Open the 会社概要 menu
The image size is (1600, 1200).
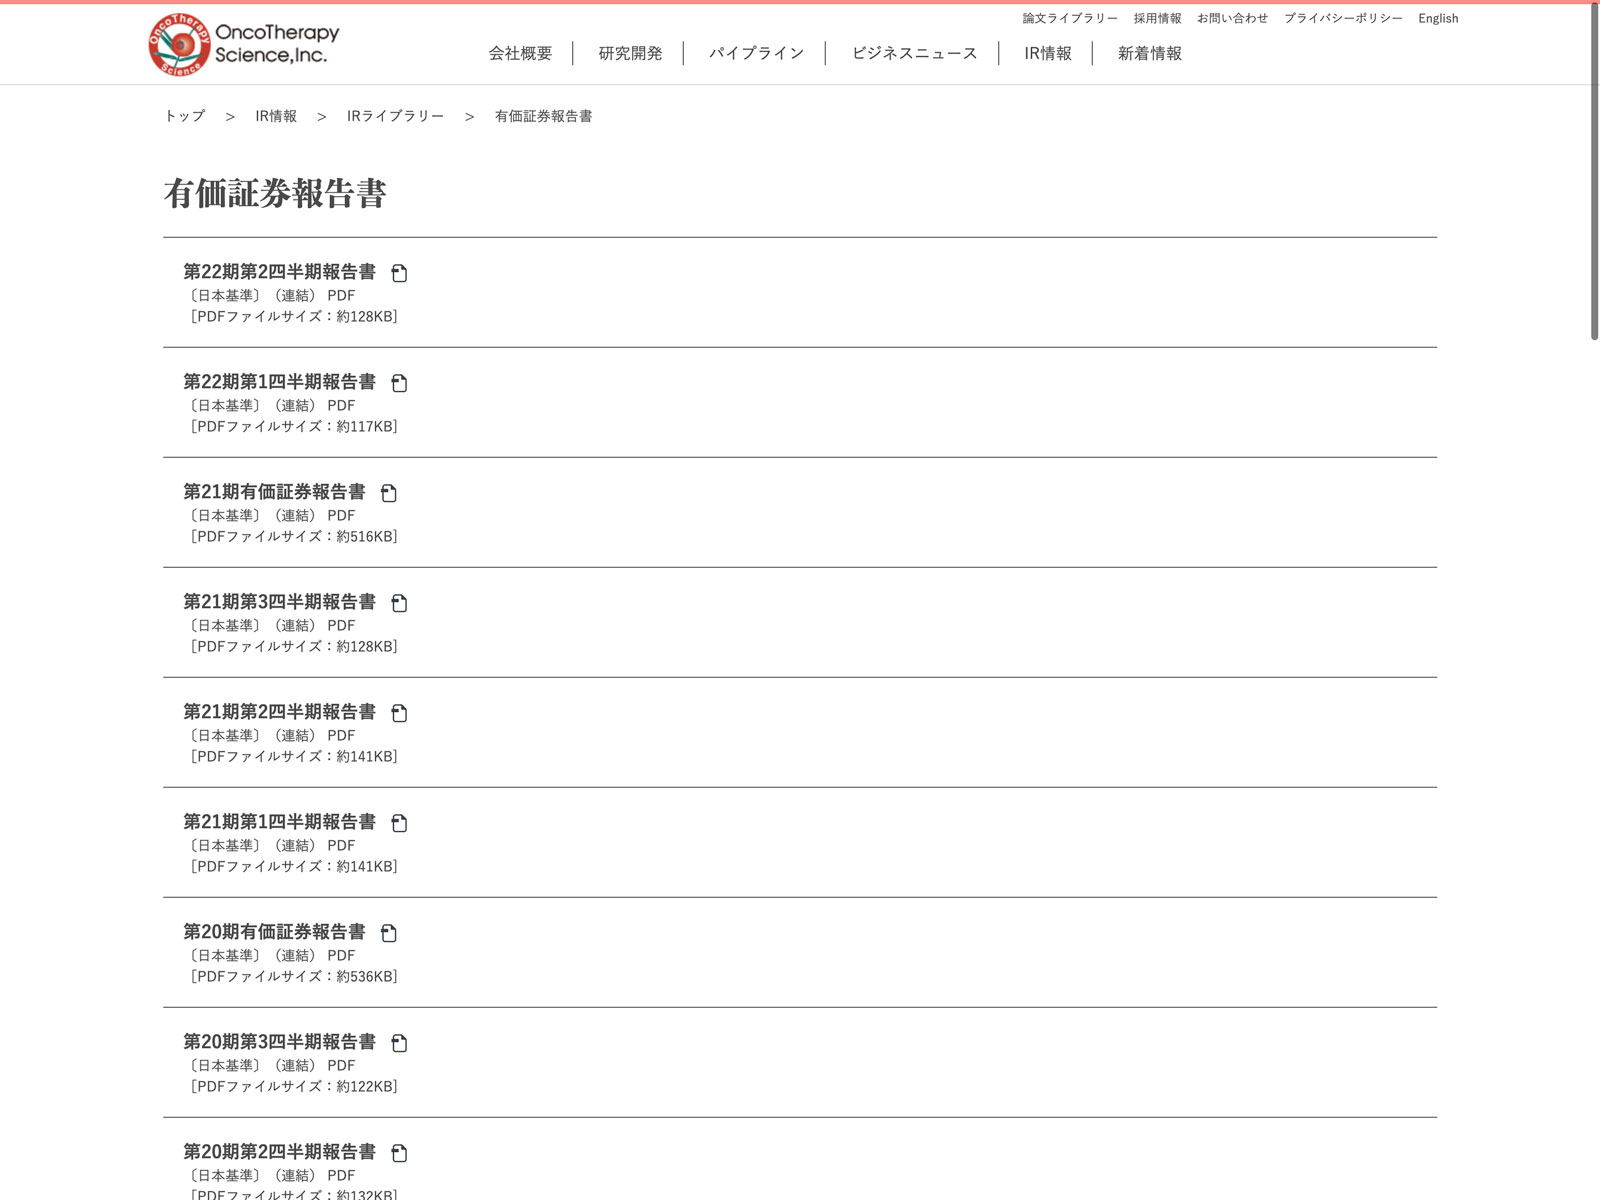tap(520, 54)
